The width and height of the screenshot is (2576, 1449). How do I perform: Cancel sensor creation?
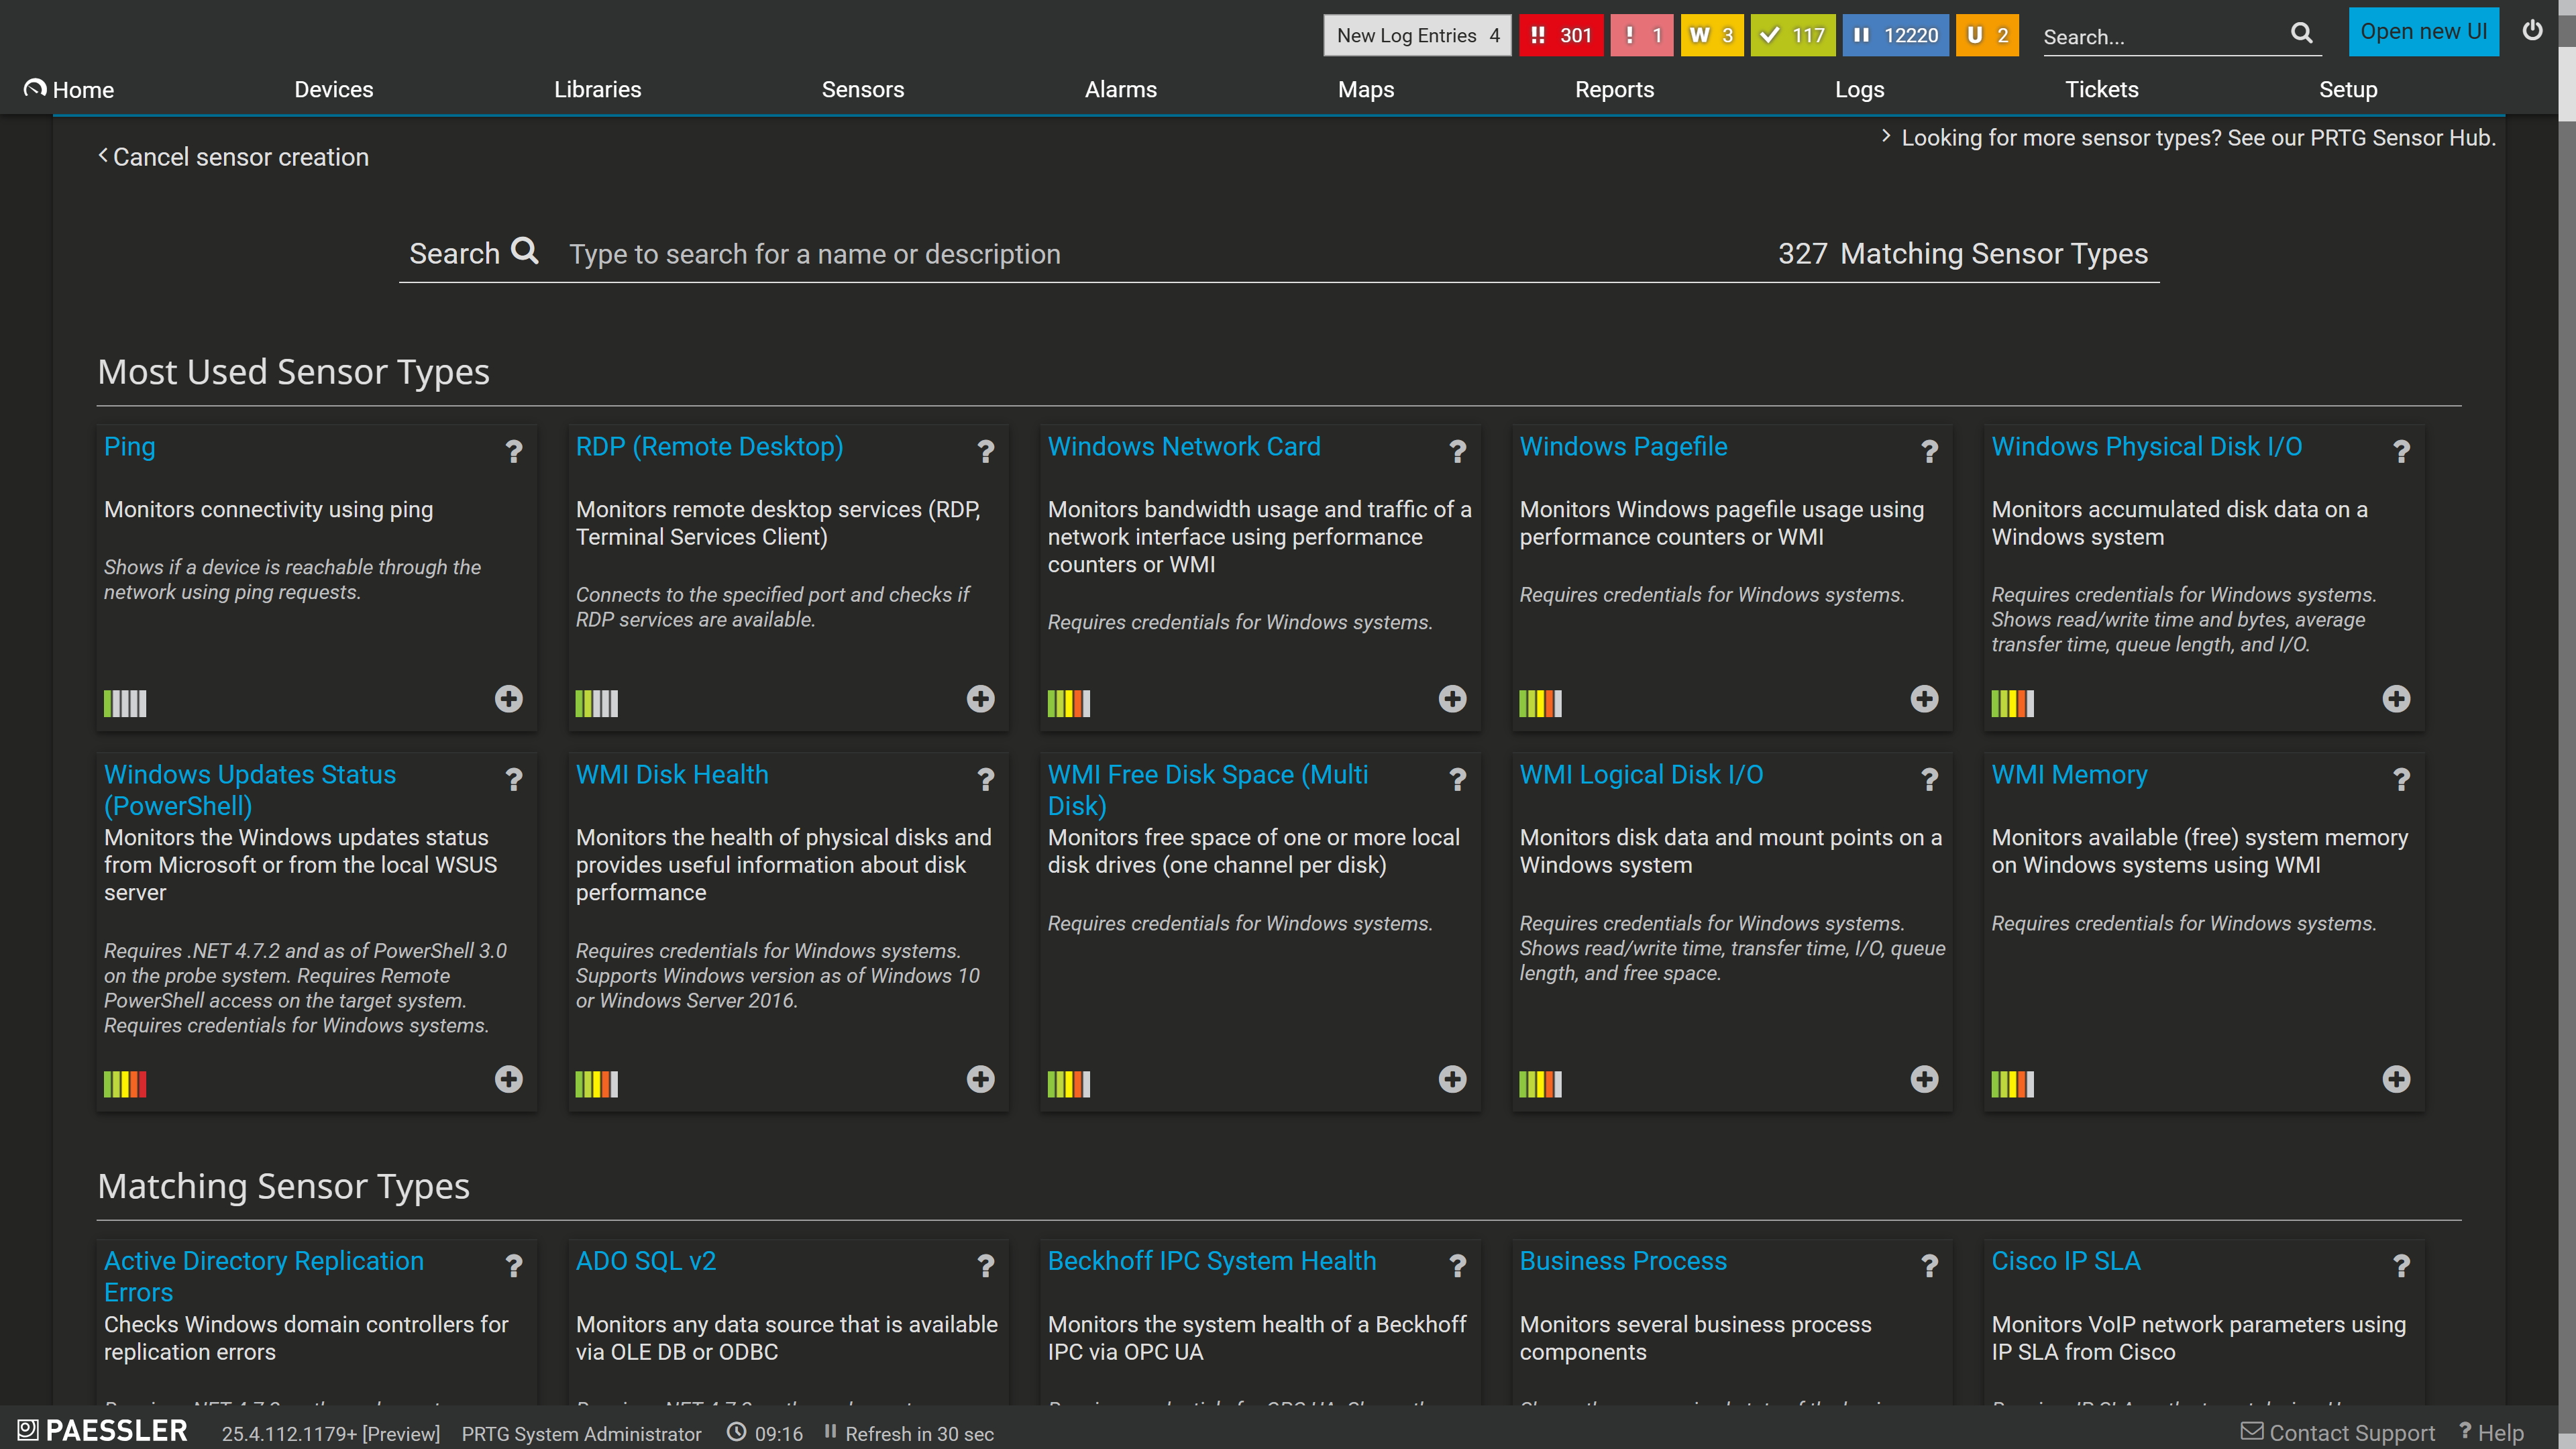(233, 157)
